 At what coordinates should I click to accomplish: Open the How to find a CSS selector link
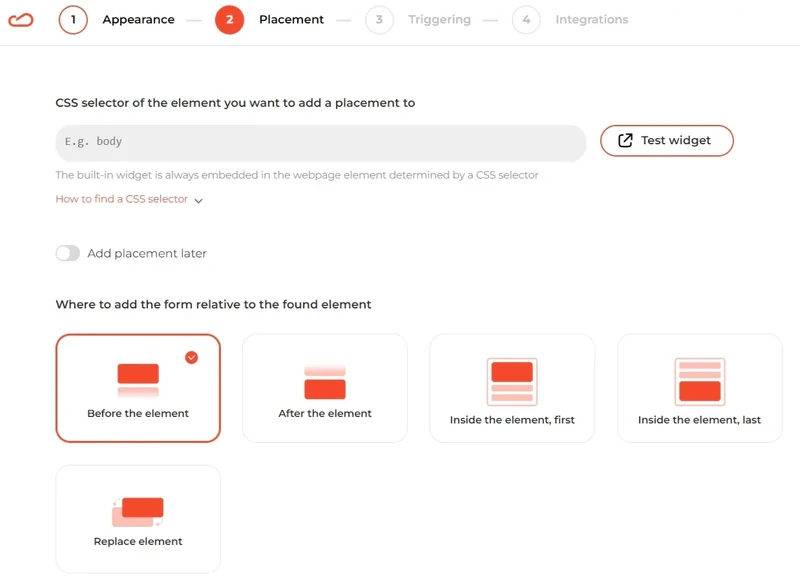point(120,199)
